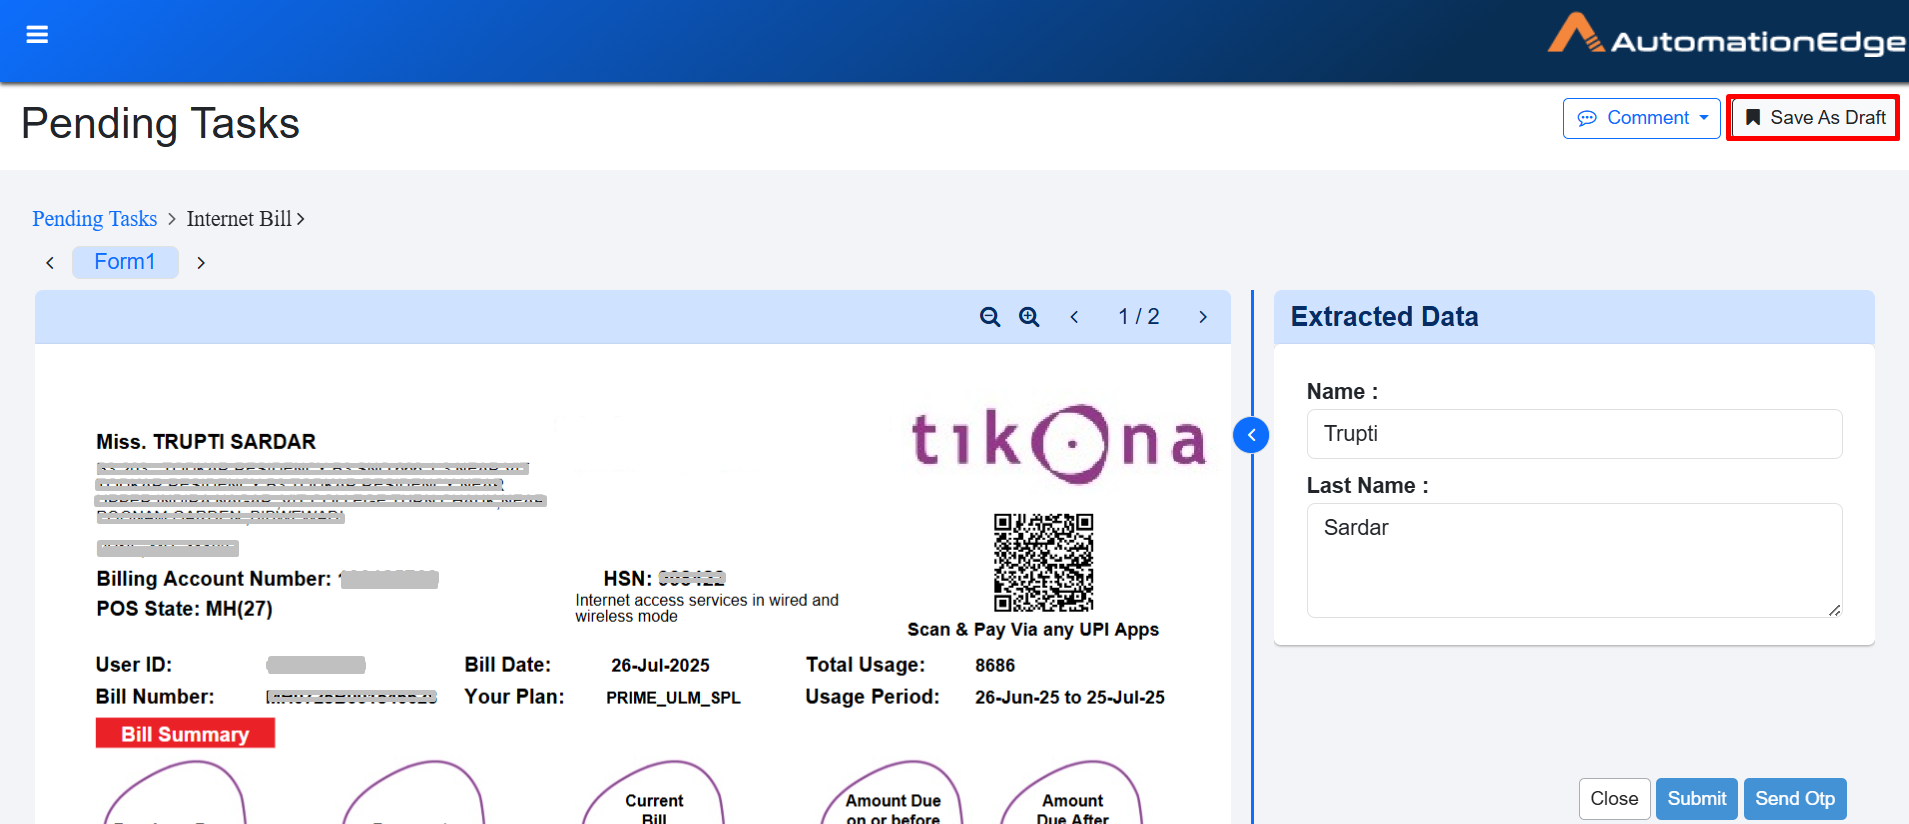Open the hamburger navigation menu
This screenshot has height=824, width=1909.
(x=37, y=35)
